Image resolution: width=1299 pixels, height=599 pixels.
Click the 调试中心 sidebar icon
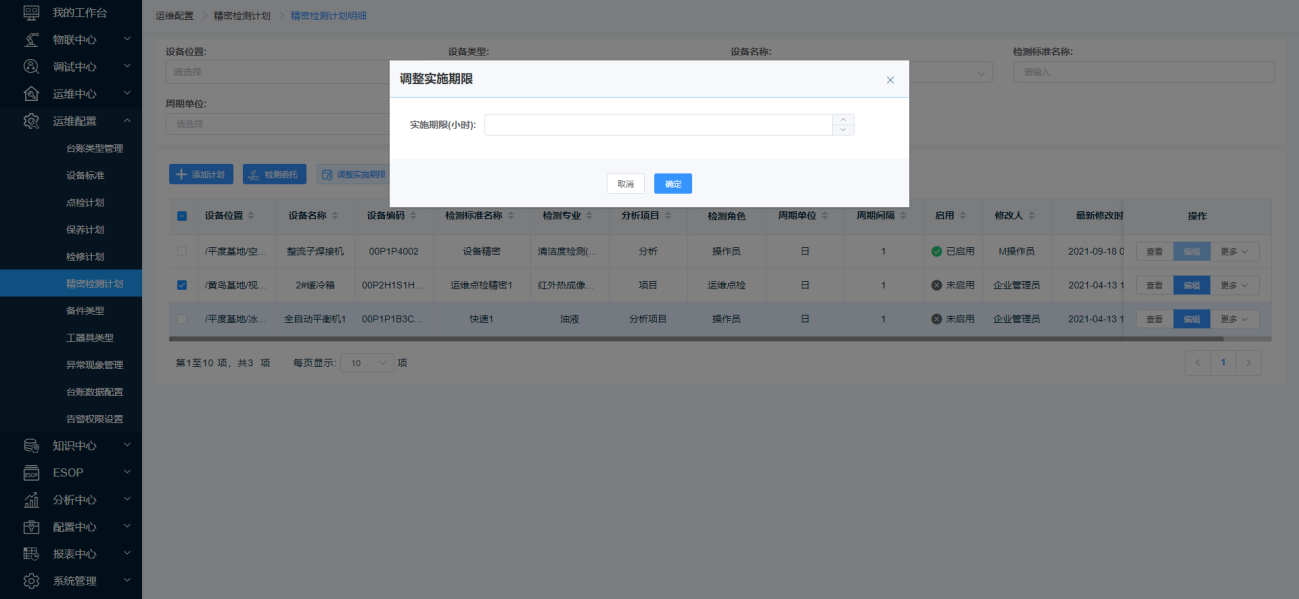pyautogui.click(x=31, y=67)
